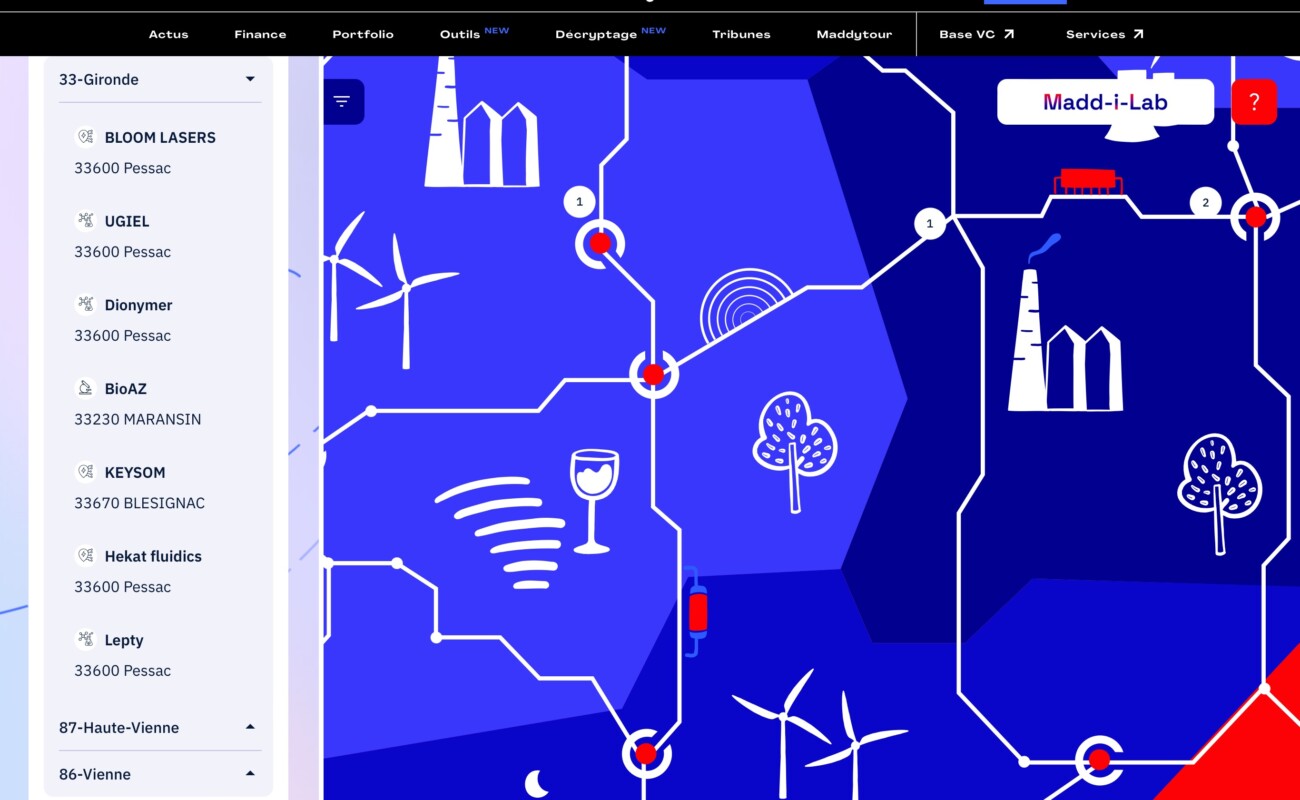Expand the 86-Vienne section
Screen dimensions: 1300x800
(x=250, y=773)
